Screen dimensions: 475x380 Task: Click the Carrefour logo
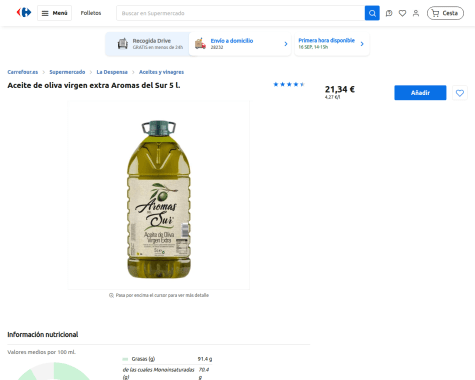coord(24,13)
